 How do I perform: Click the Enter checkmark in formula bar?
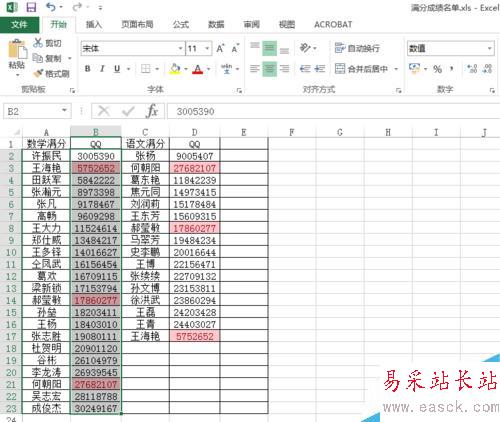click(x=128, y=111)
